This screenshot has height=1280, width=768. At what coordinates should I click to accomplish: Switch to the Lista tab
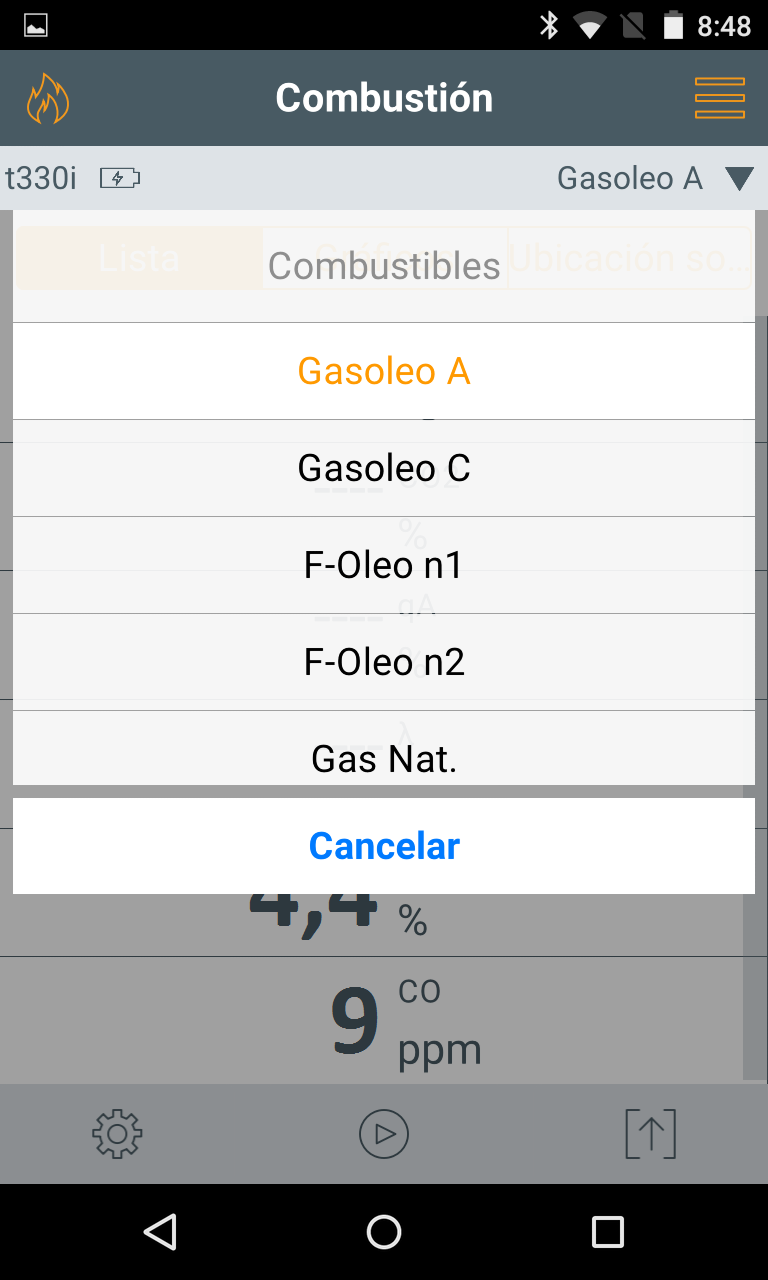(139, 258)
